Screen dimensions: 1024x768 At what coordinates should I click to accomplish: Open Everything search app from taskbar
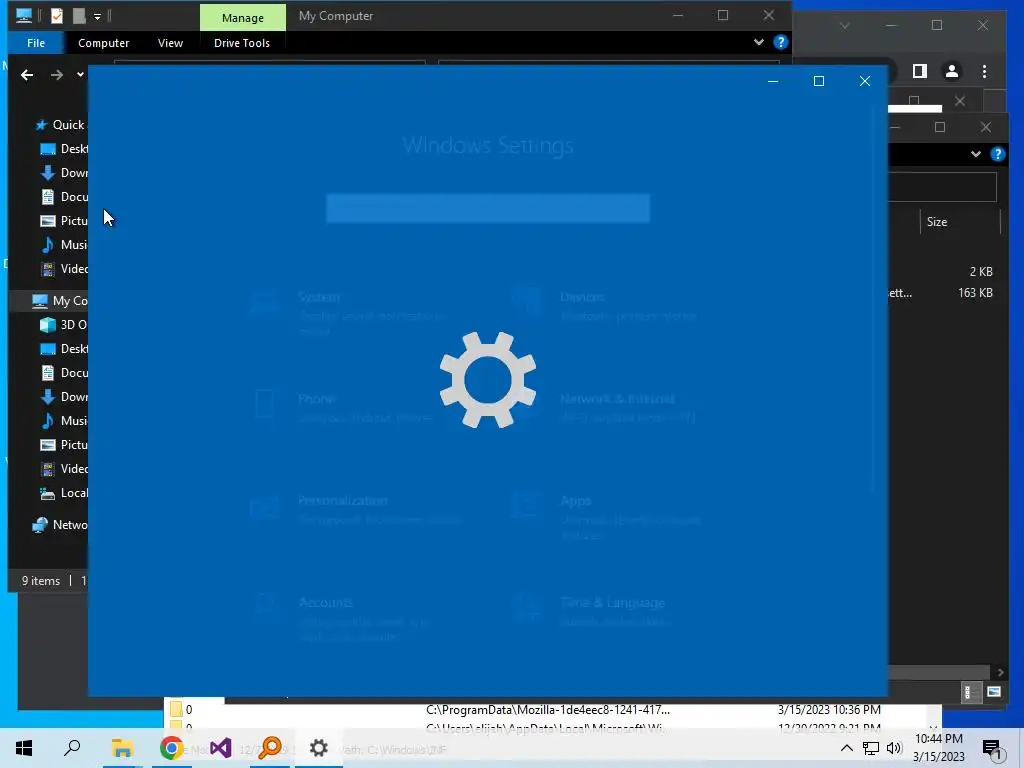pyautogui.click(x=270, y=748)
